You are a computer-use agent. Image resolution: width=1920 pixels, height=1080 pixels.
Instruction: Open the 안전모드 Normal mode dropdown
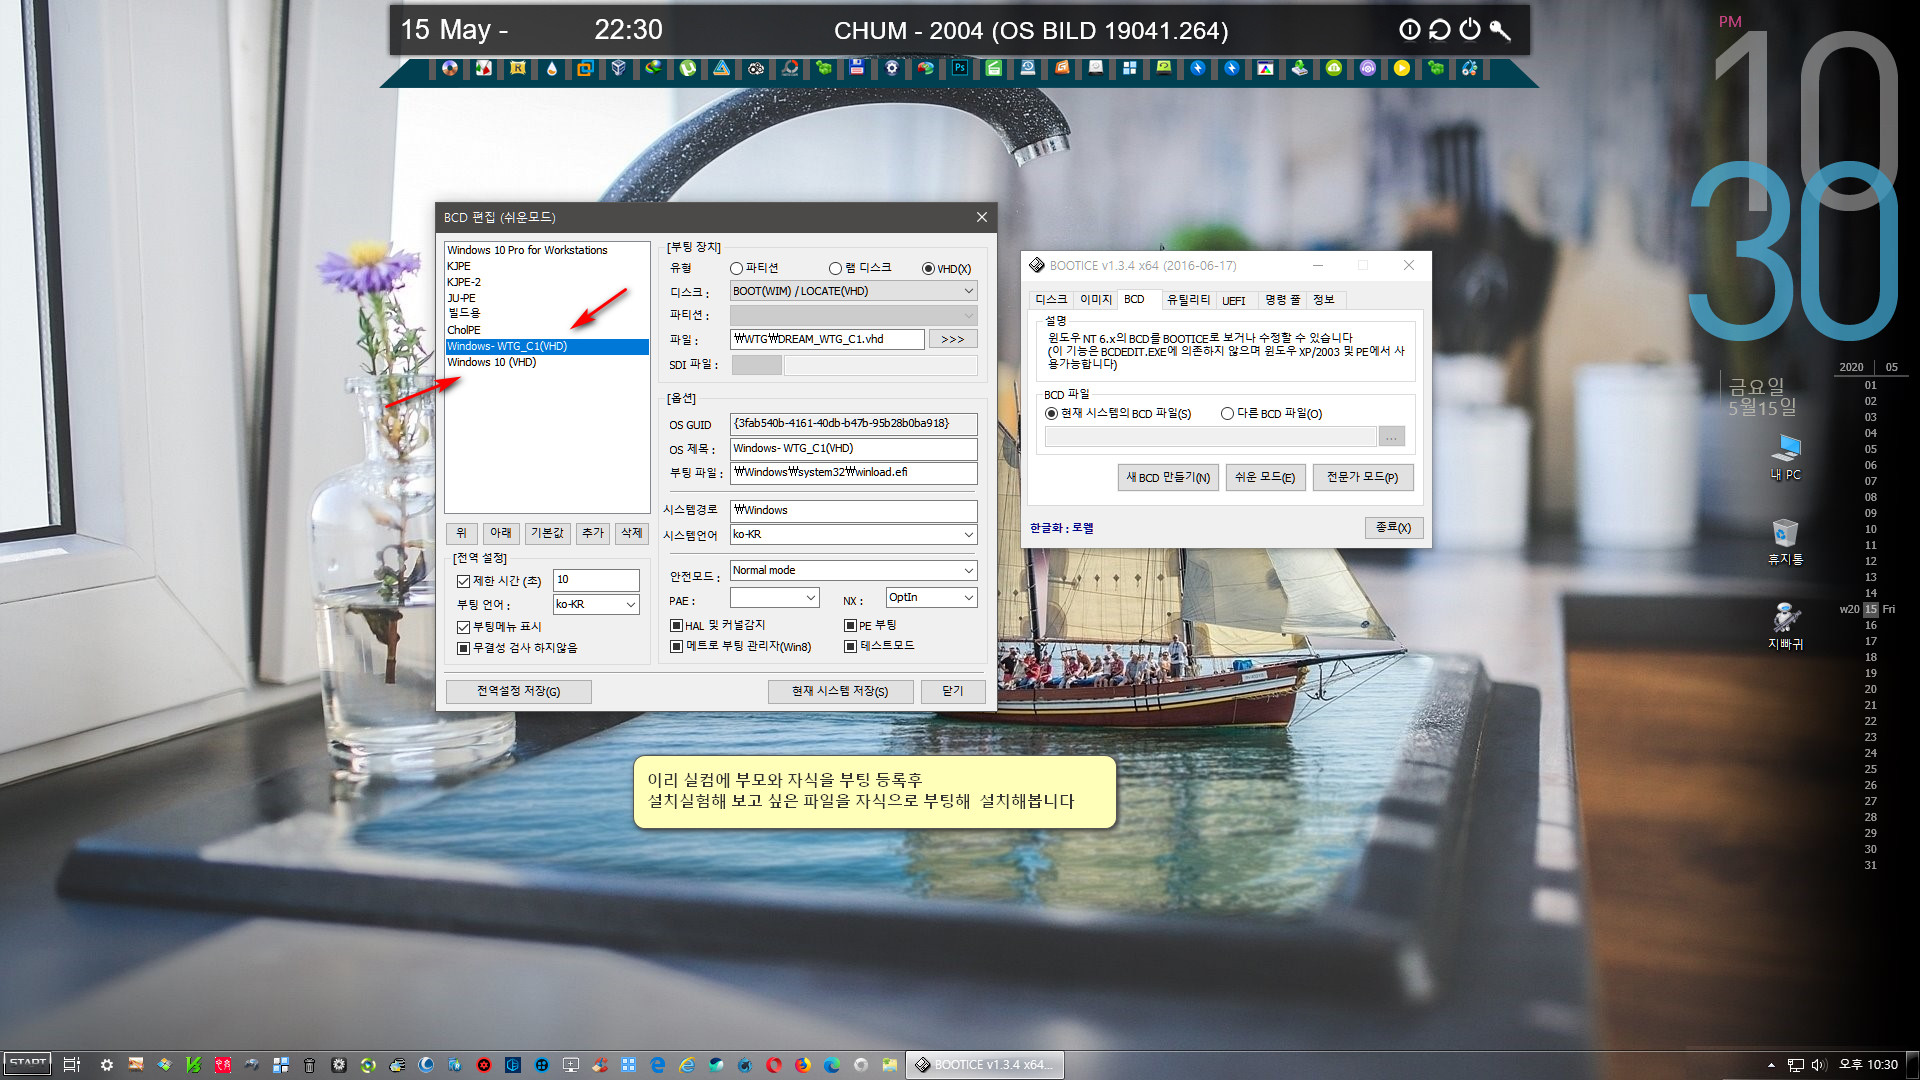853,570
